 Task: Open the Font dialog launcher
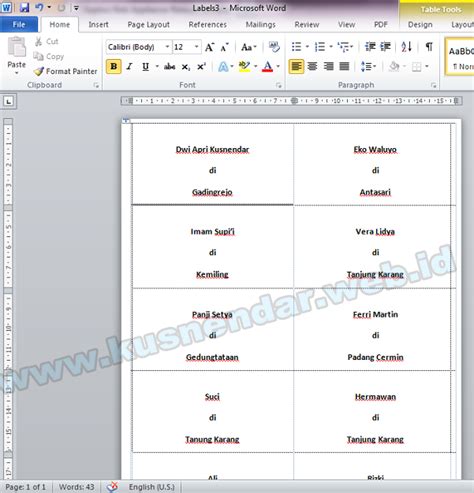(279, 85)
